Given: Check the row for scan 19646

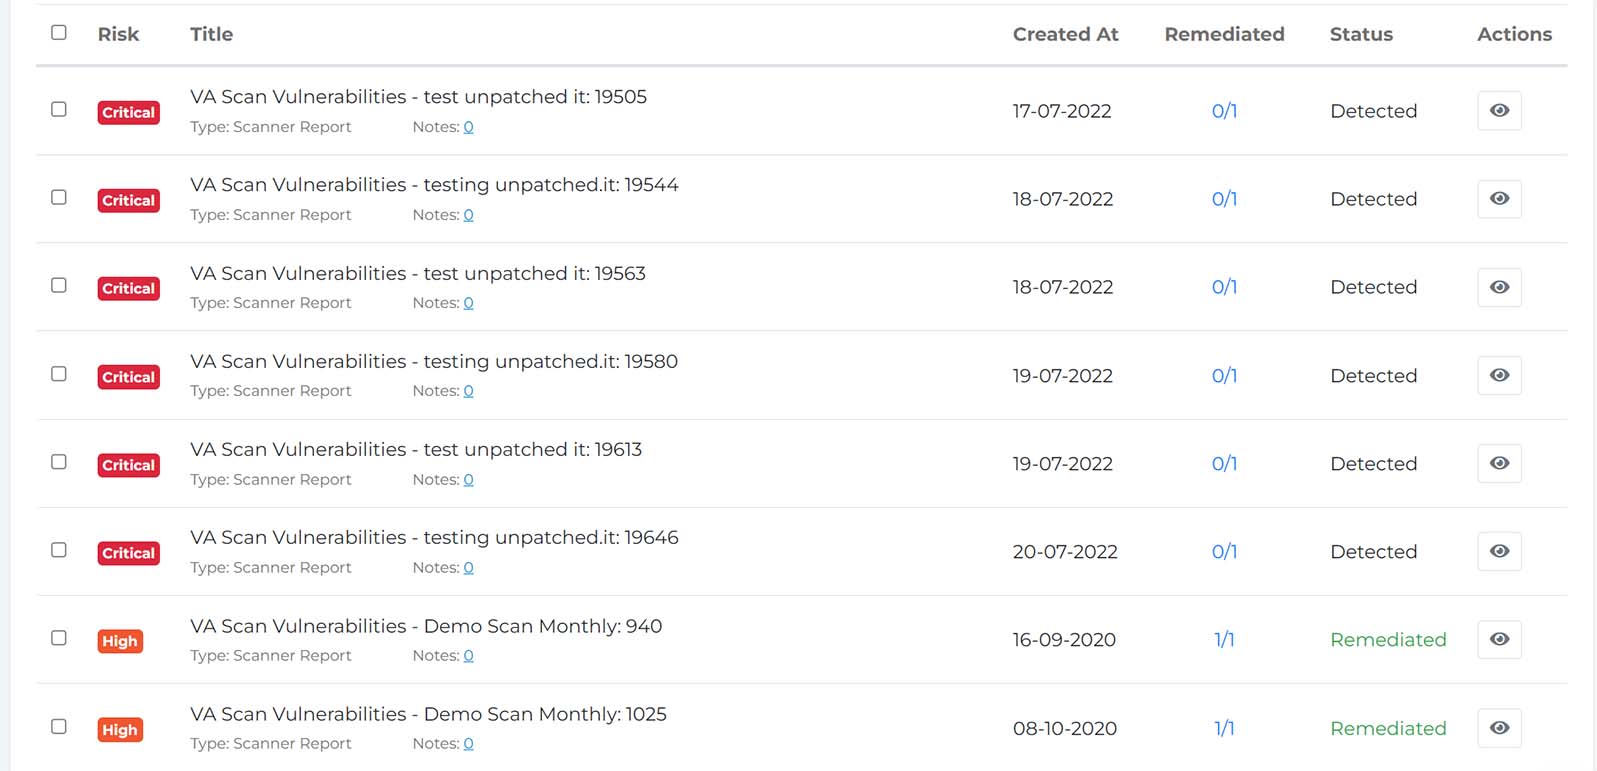Looking at the screenshot, I should tap(59, 550).
